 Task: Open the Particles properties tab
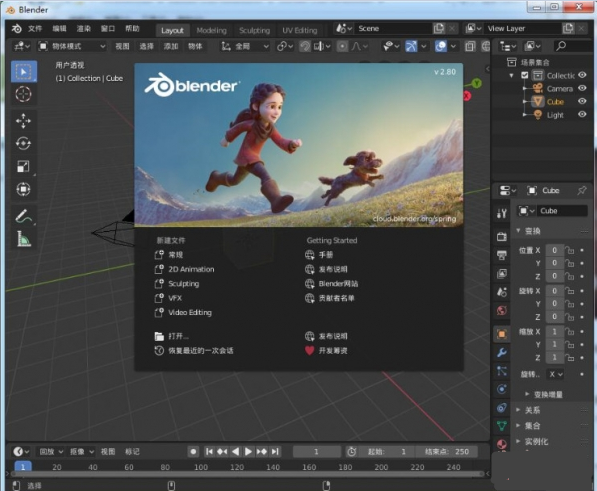click(502, 371)
